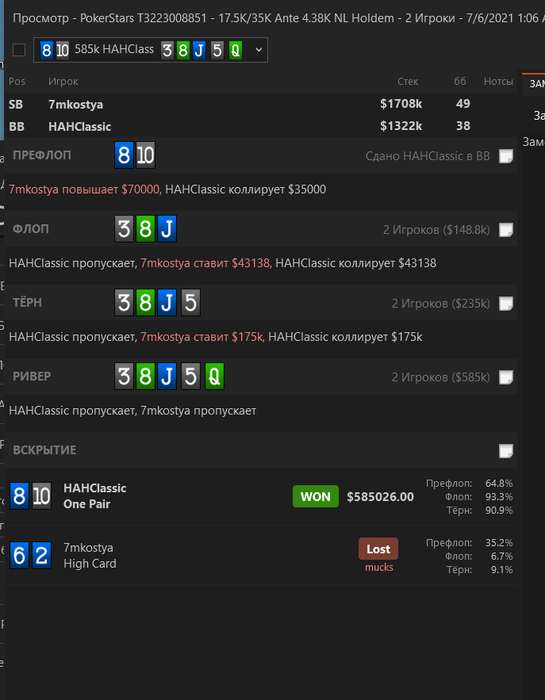545x700 pixels.
Task: Click the Стек column header
Action: coord(408,82)
